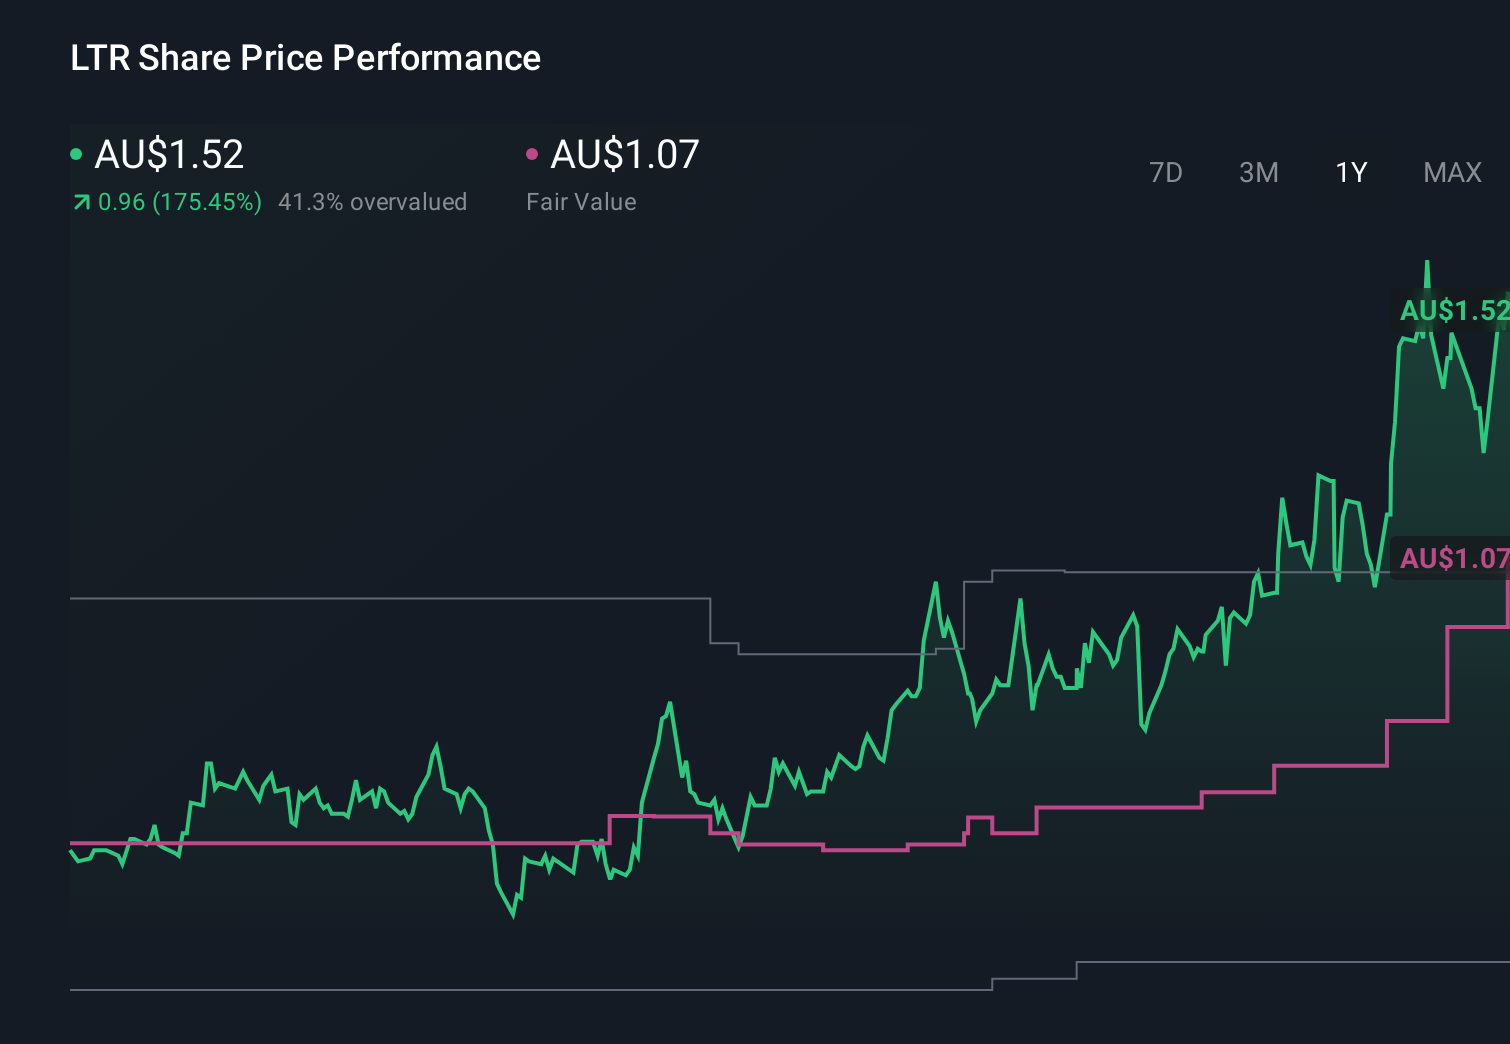Click the green AU$1.52 chart end tag
Screen dimensions: 1510x1044
[x=1453, y=311]
